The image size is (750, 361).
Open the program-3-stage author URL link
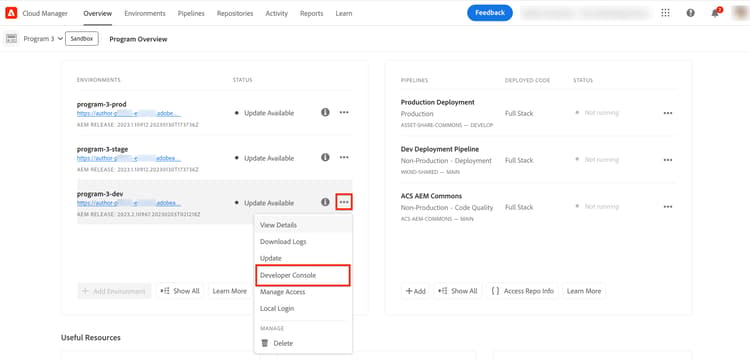(129, 158)
